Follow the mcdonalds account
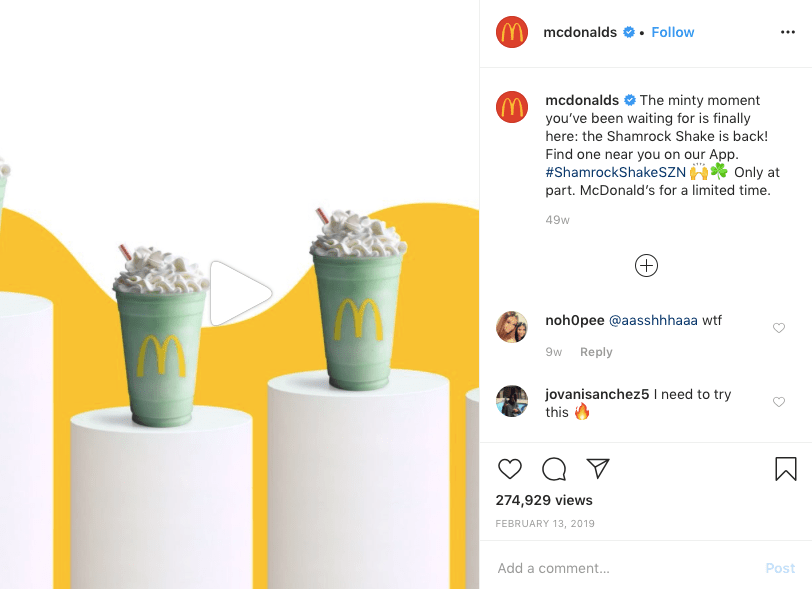This screenshot has height=589, width=812. coord(672,32)
